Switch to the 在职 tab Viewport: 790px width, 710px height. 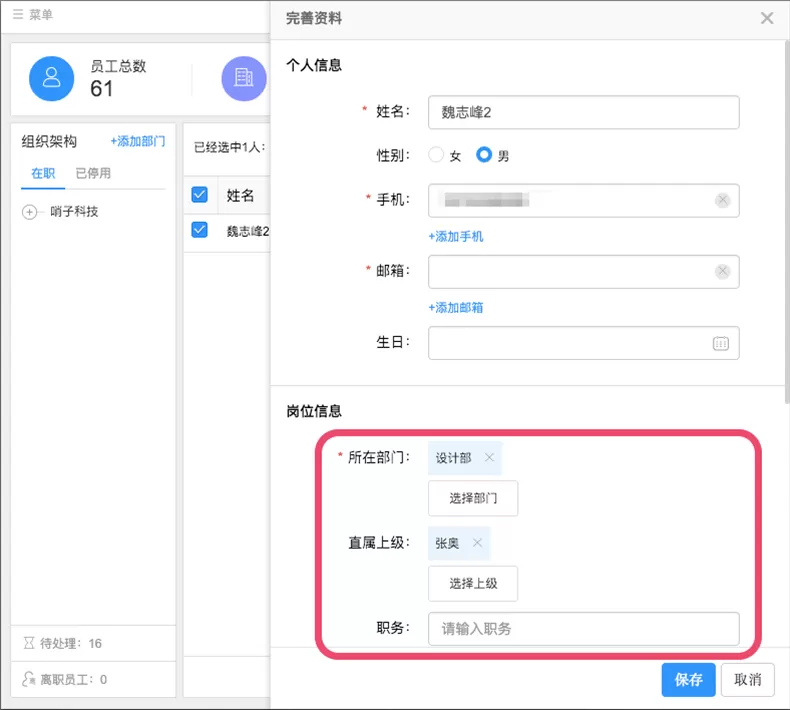point(43,173)
